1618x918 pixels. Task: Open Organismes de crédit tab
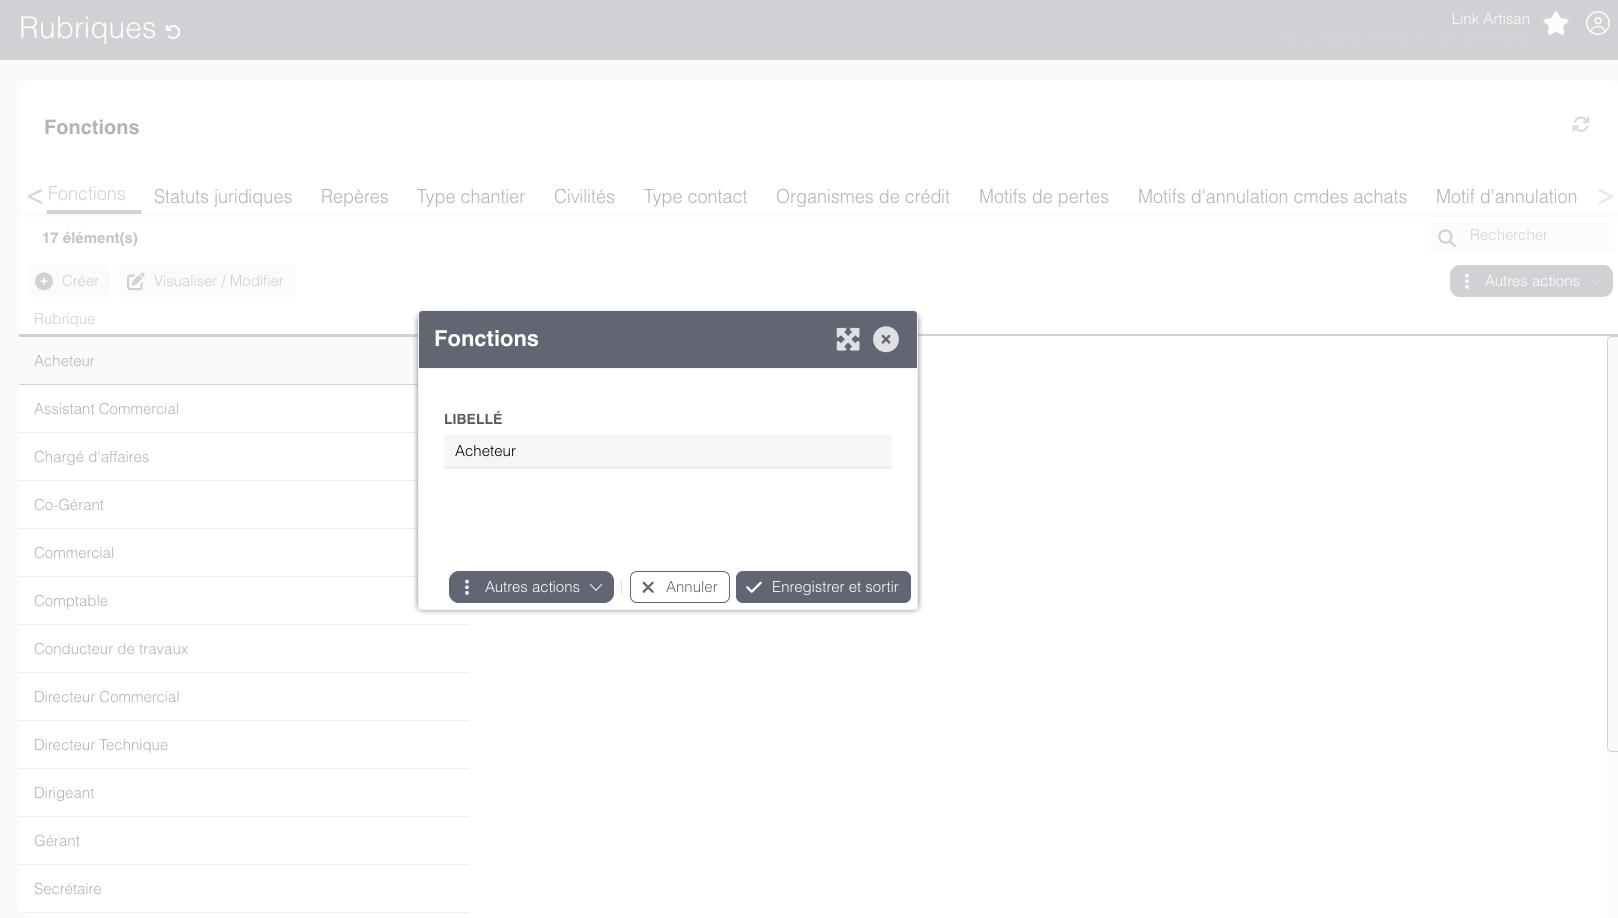tap(863, 197)
